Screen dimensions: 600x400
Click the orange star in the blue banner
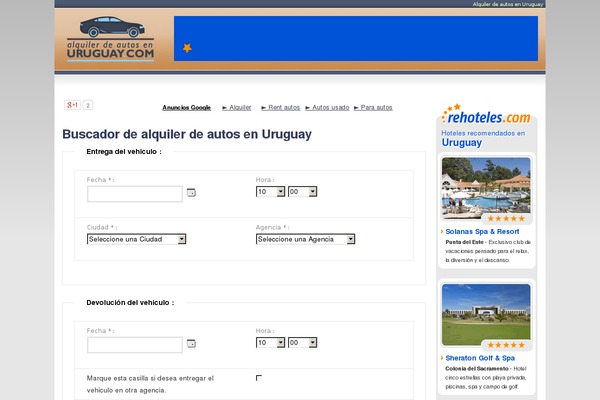tap(187, 48)
